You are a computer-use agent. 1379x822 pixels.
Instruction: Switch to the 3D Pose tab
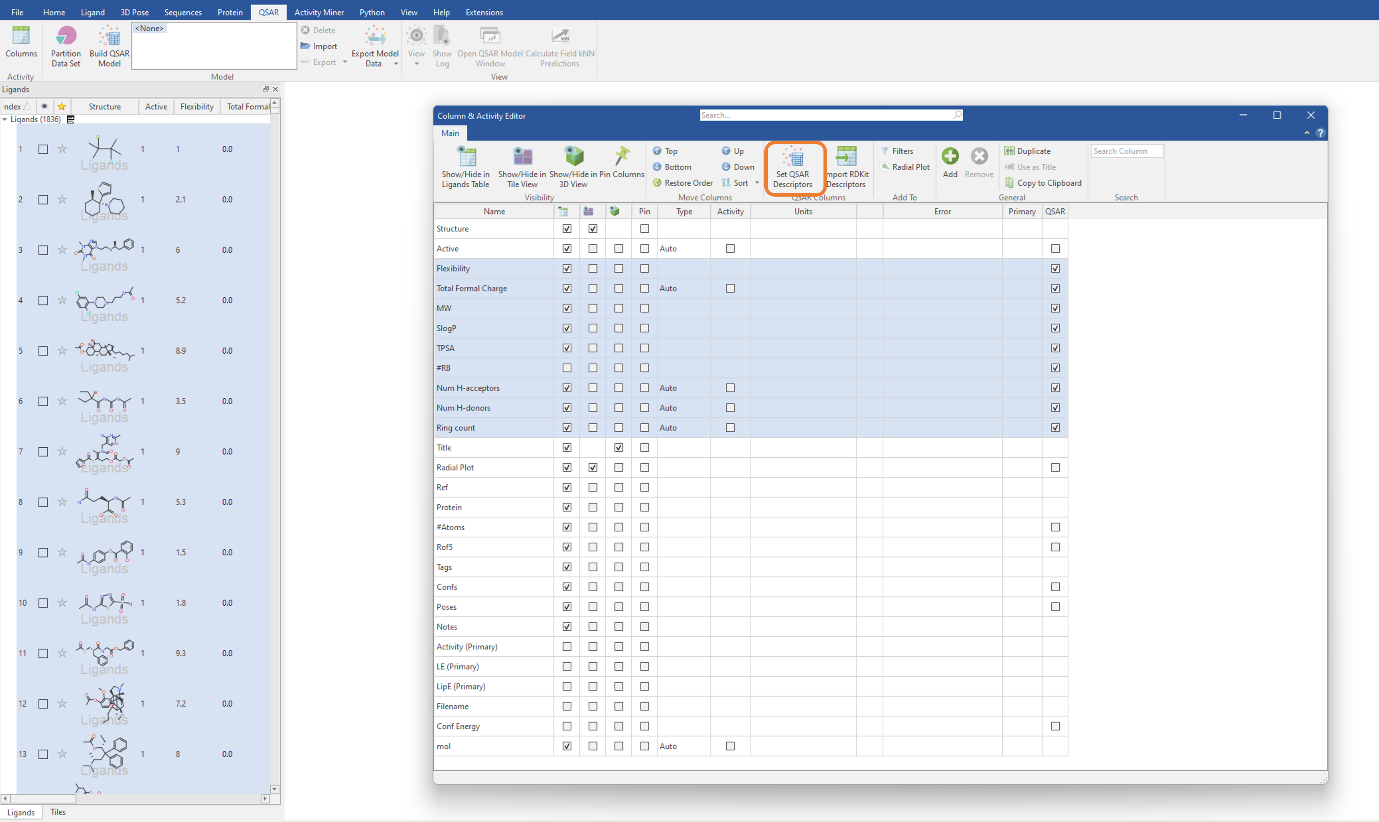click(134, 12)
